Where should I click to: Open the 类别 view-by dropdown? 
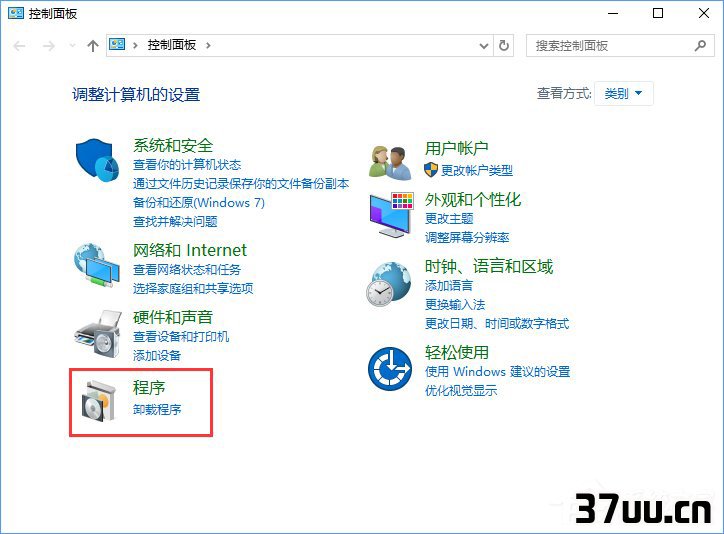point(624,94)
